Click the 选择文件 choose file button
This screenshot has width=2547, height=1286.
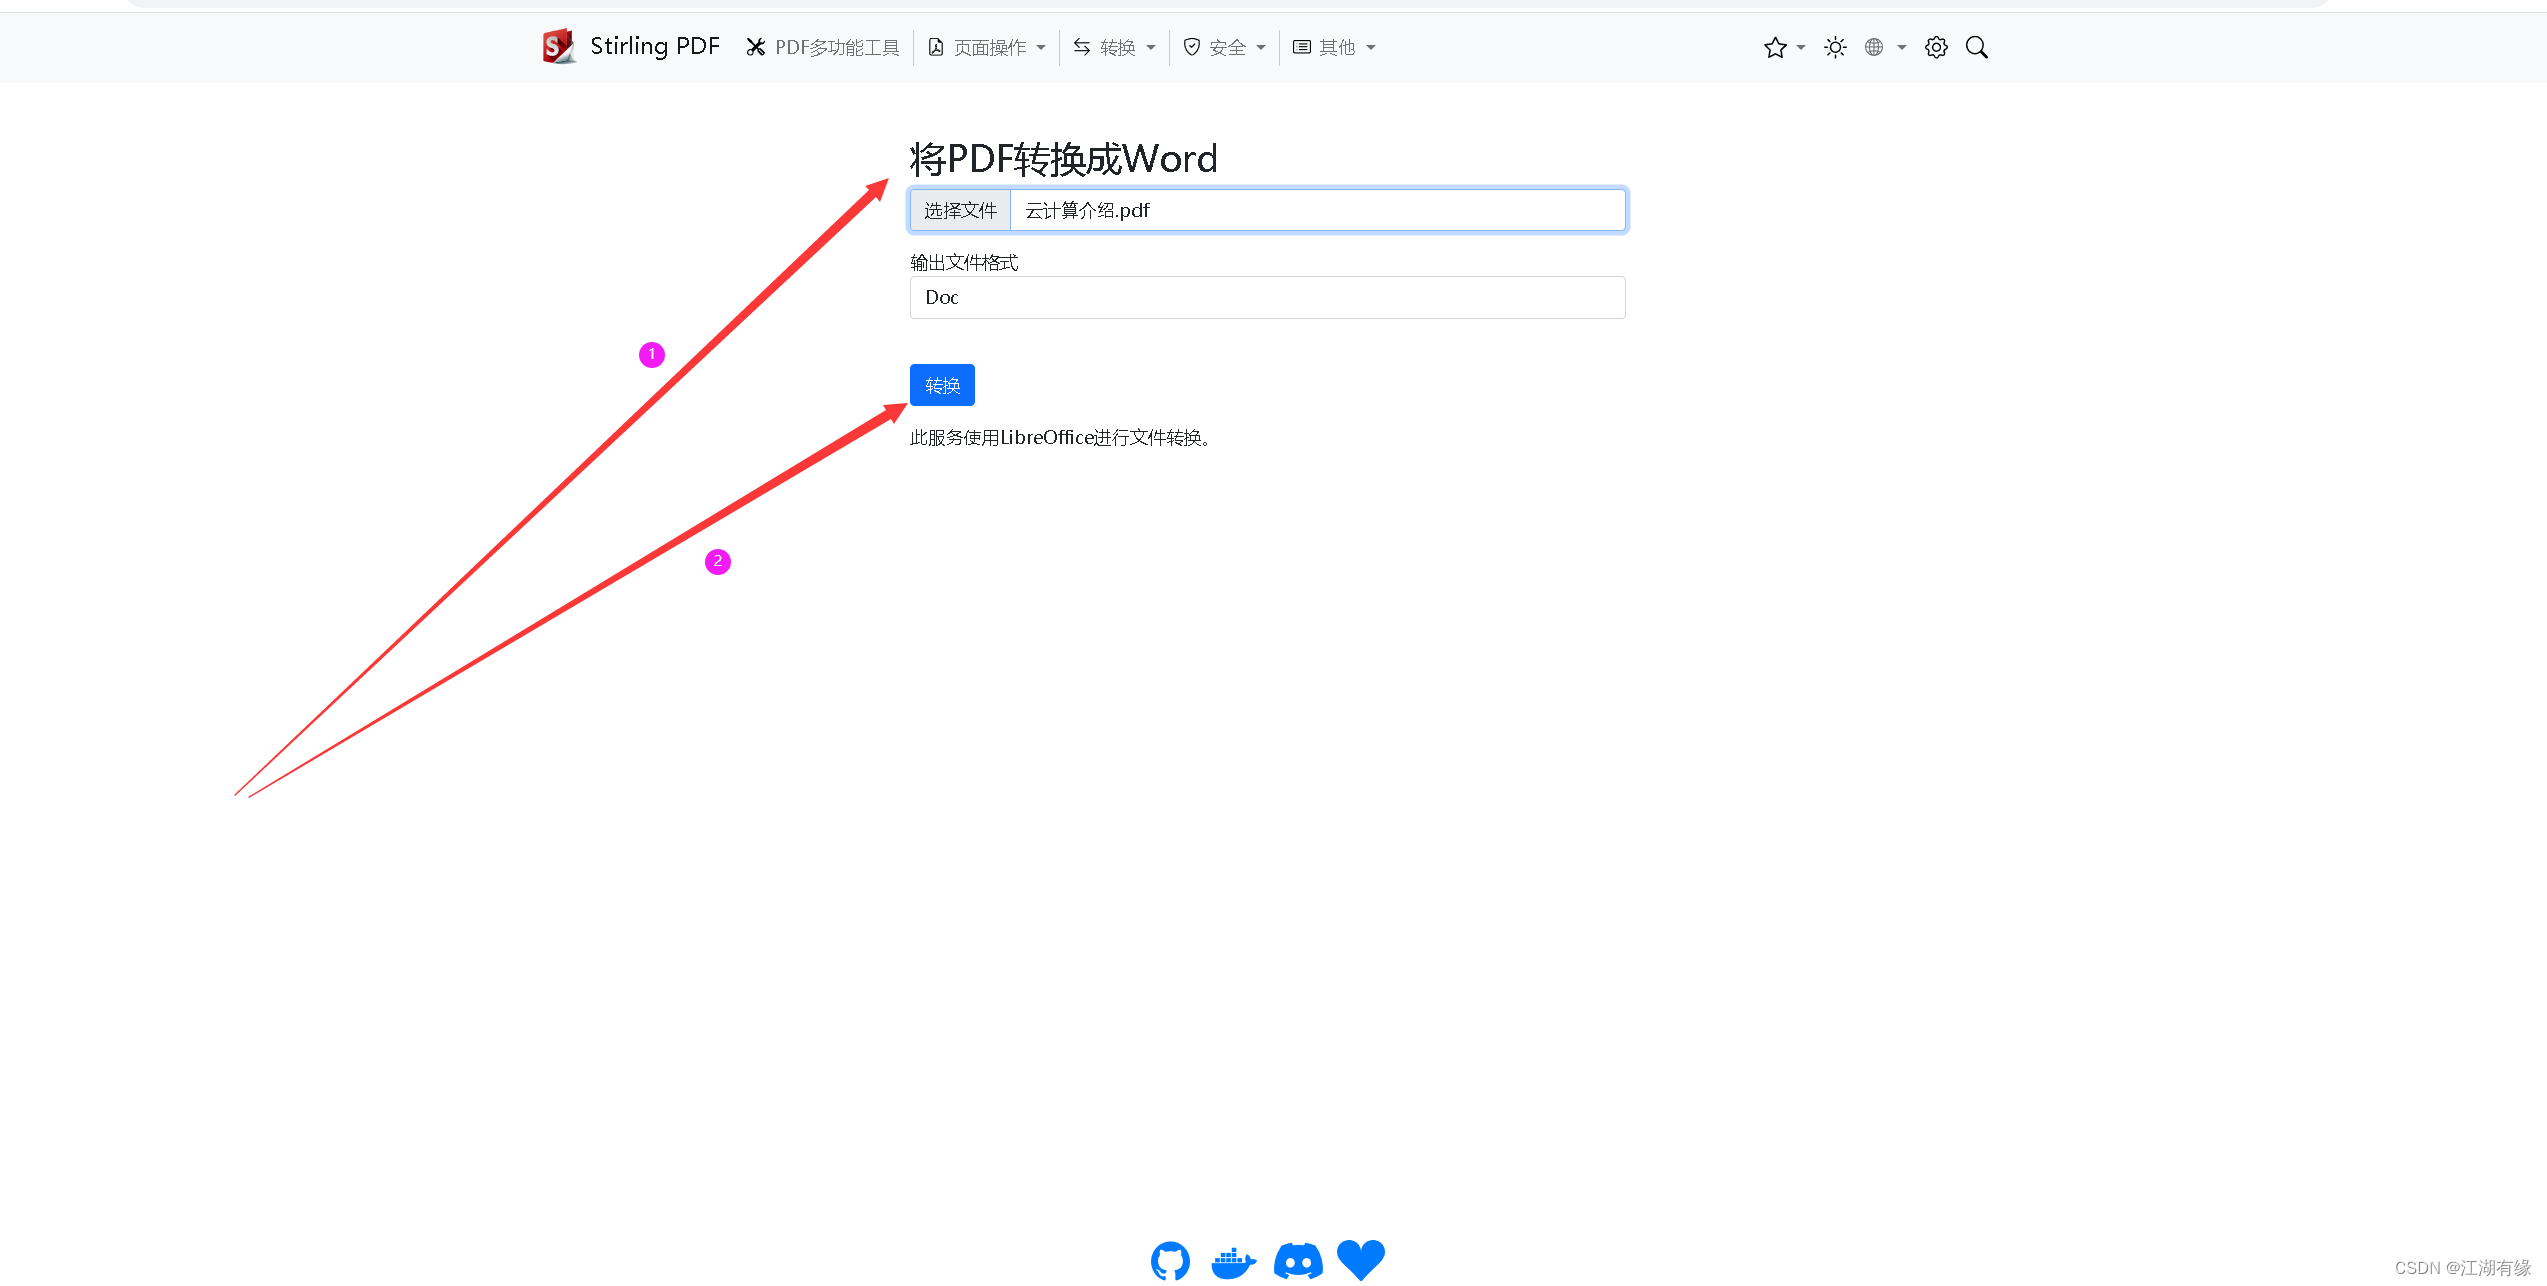960,210
